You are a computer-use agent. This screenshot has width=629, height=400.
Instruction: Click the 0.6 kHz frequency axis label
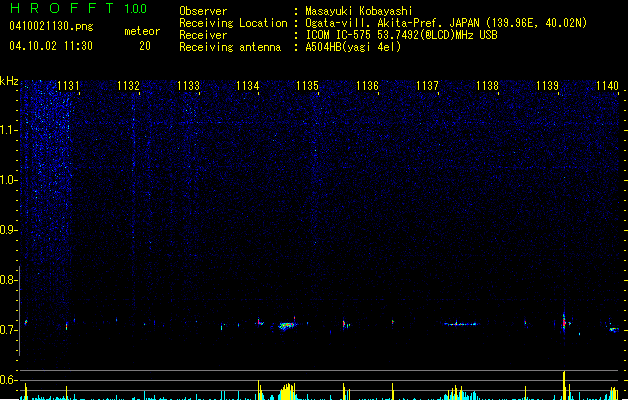click(8, 380)
